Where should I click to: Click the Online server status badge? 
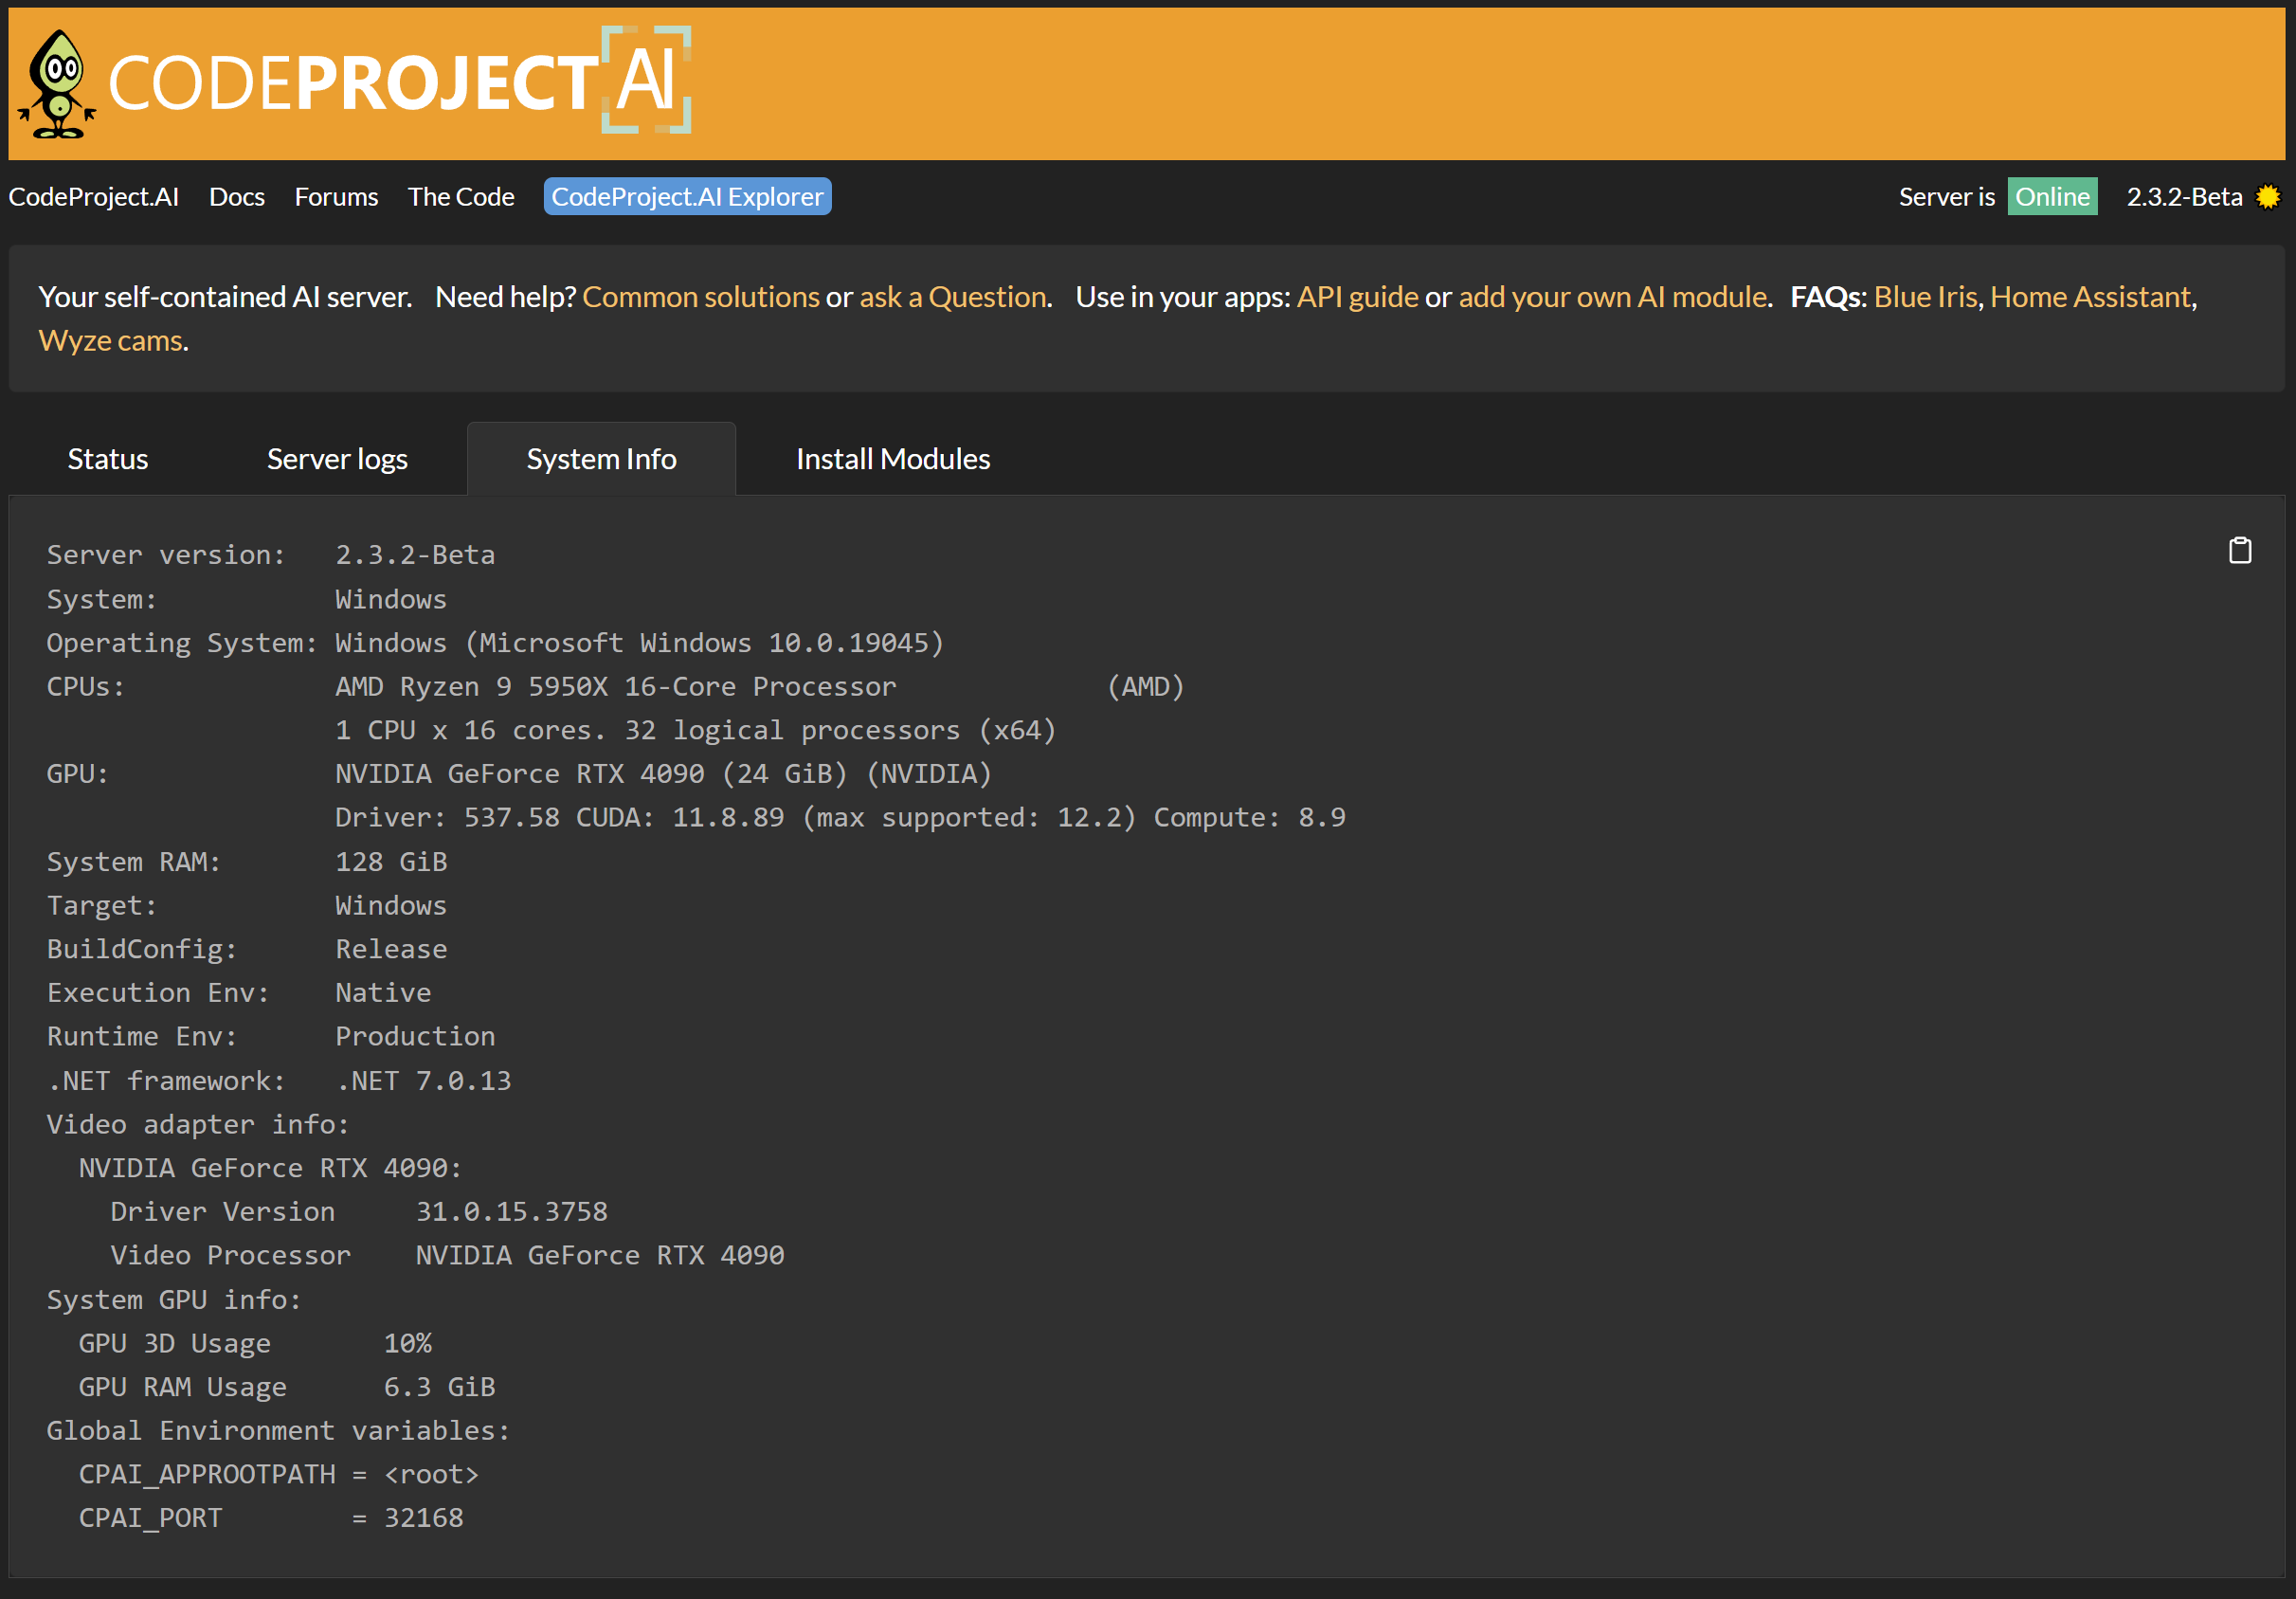tap(2052, 197)
